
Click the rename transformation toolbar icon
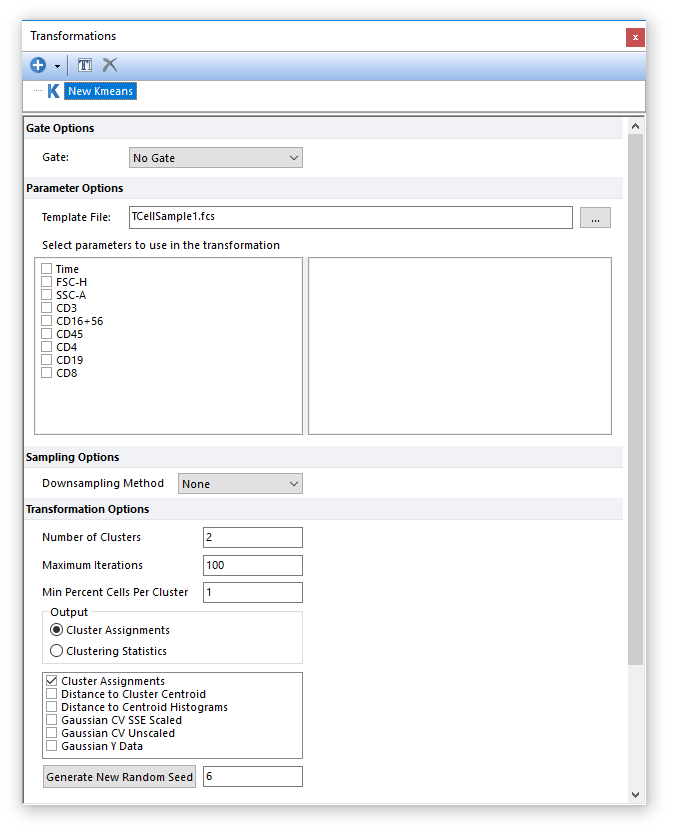coord(85,66)
